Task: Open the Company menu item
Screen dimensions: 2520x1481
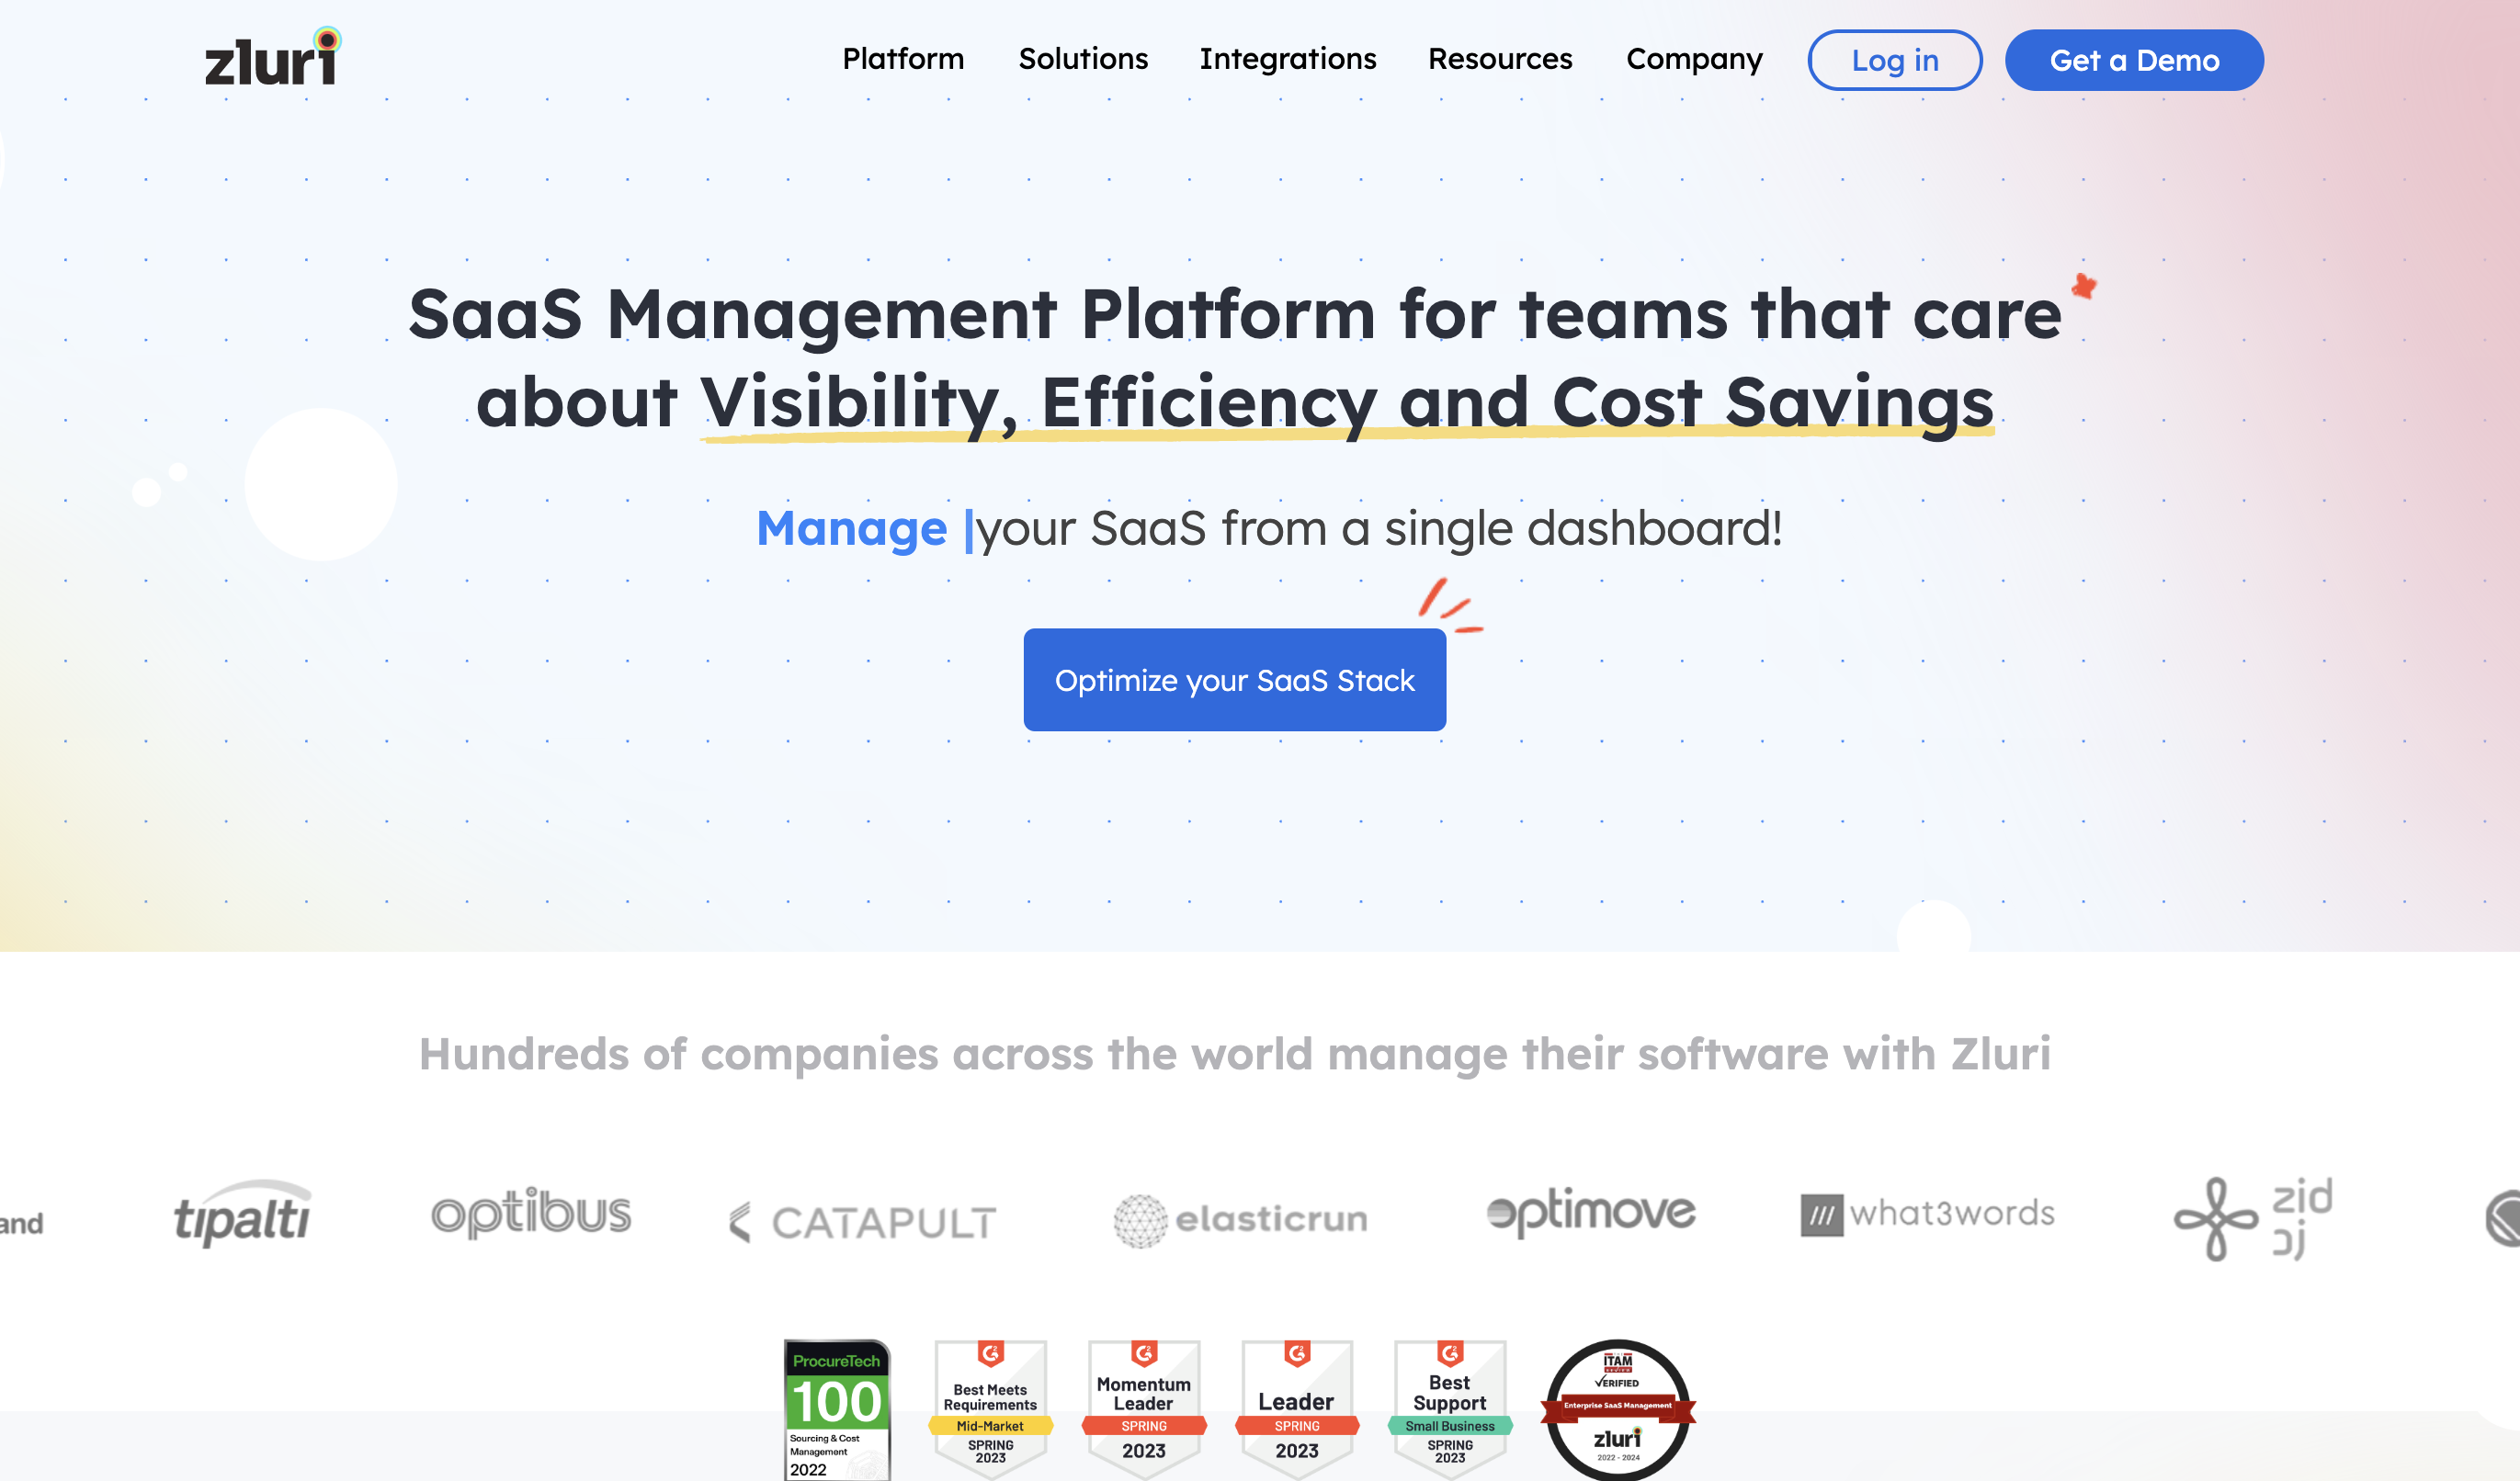Action: [1694, 60]
